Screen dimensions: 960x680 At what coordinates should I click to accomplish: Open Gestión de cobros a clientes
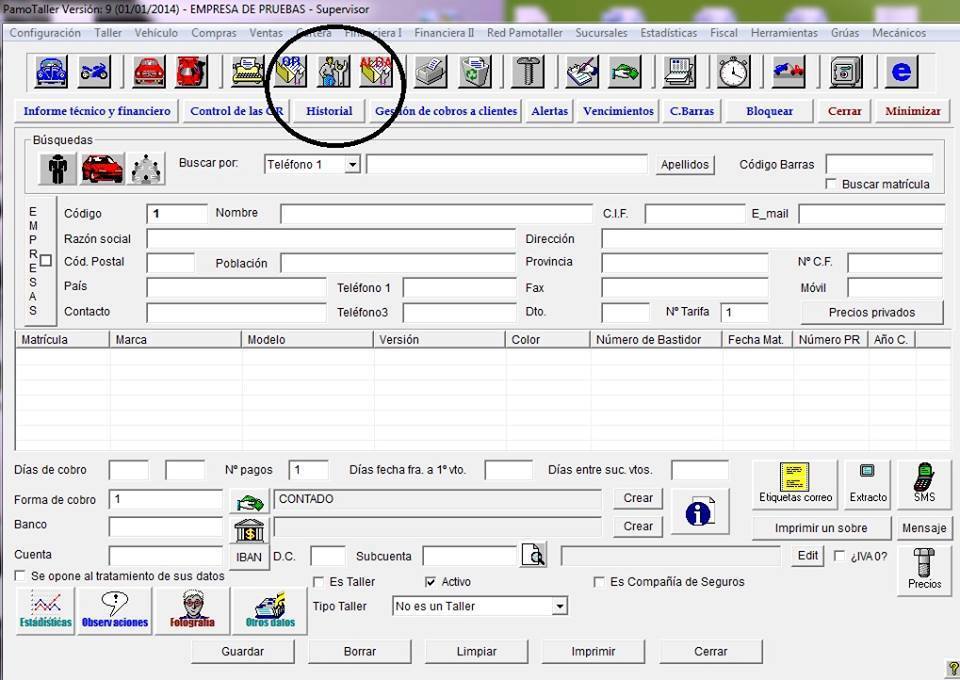(446, 111)
